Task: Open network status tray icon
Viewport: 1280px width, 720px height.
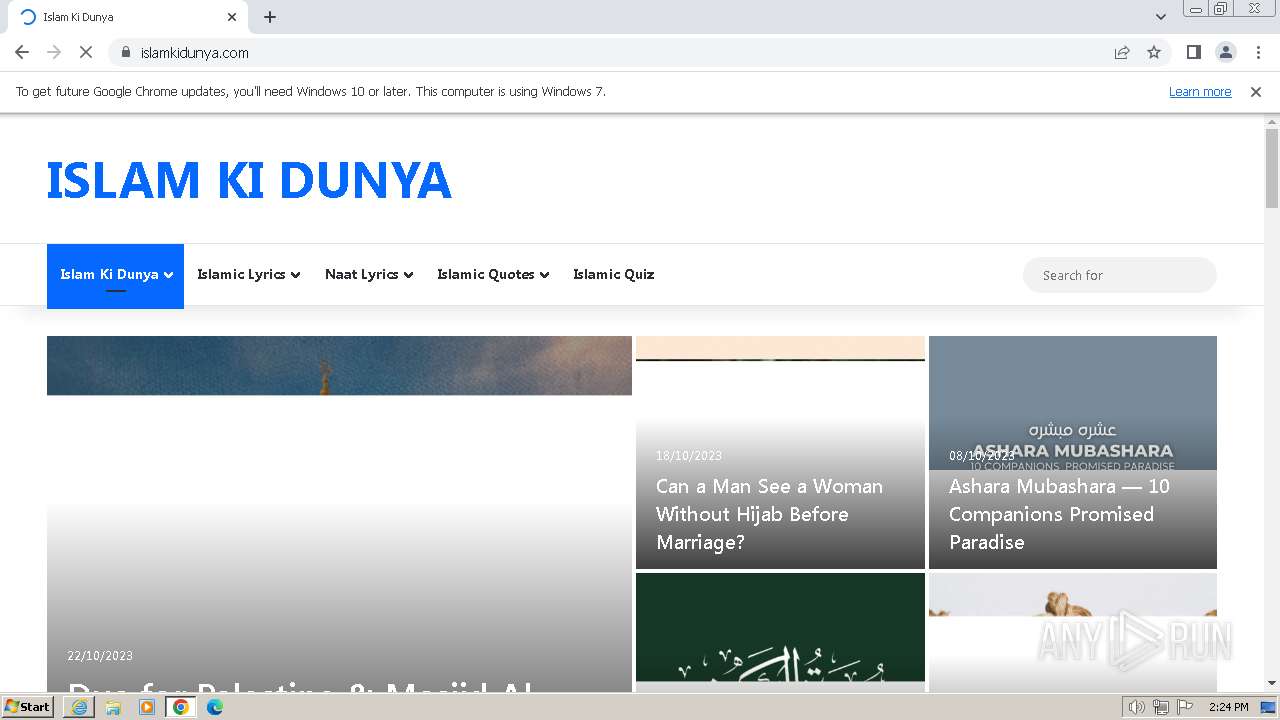Action: (1161, 707)
